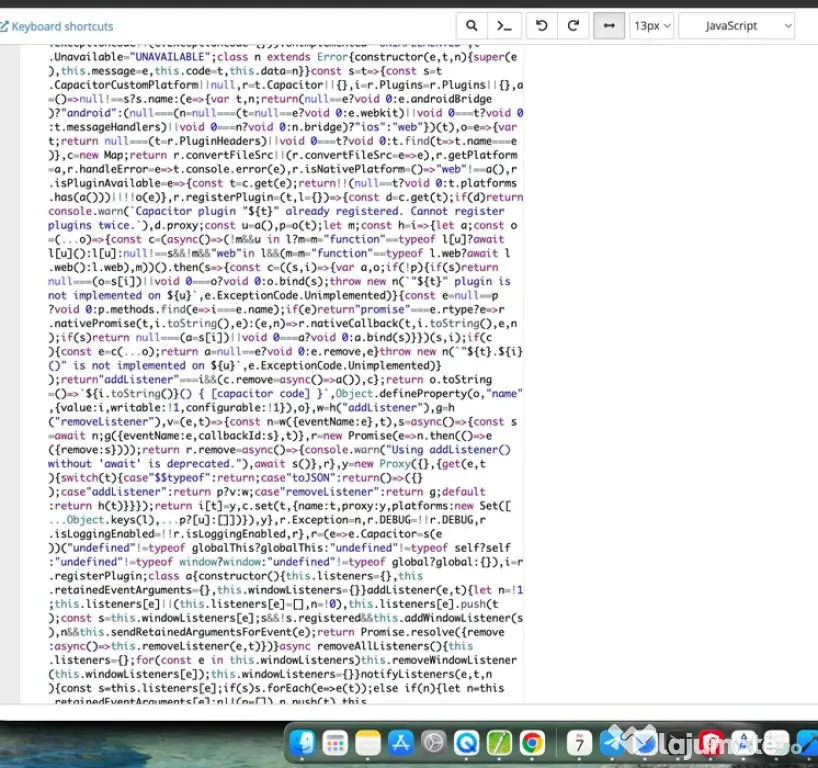Viewport: 818px width, 768px height.
Task: Open the command palette terminal icon
Action: point(504,26)
